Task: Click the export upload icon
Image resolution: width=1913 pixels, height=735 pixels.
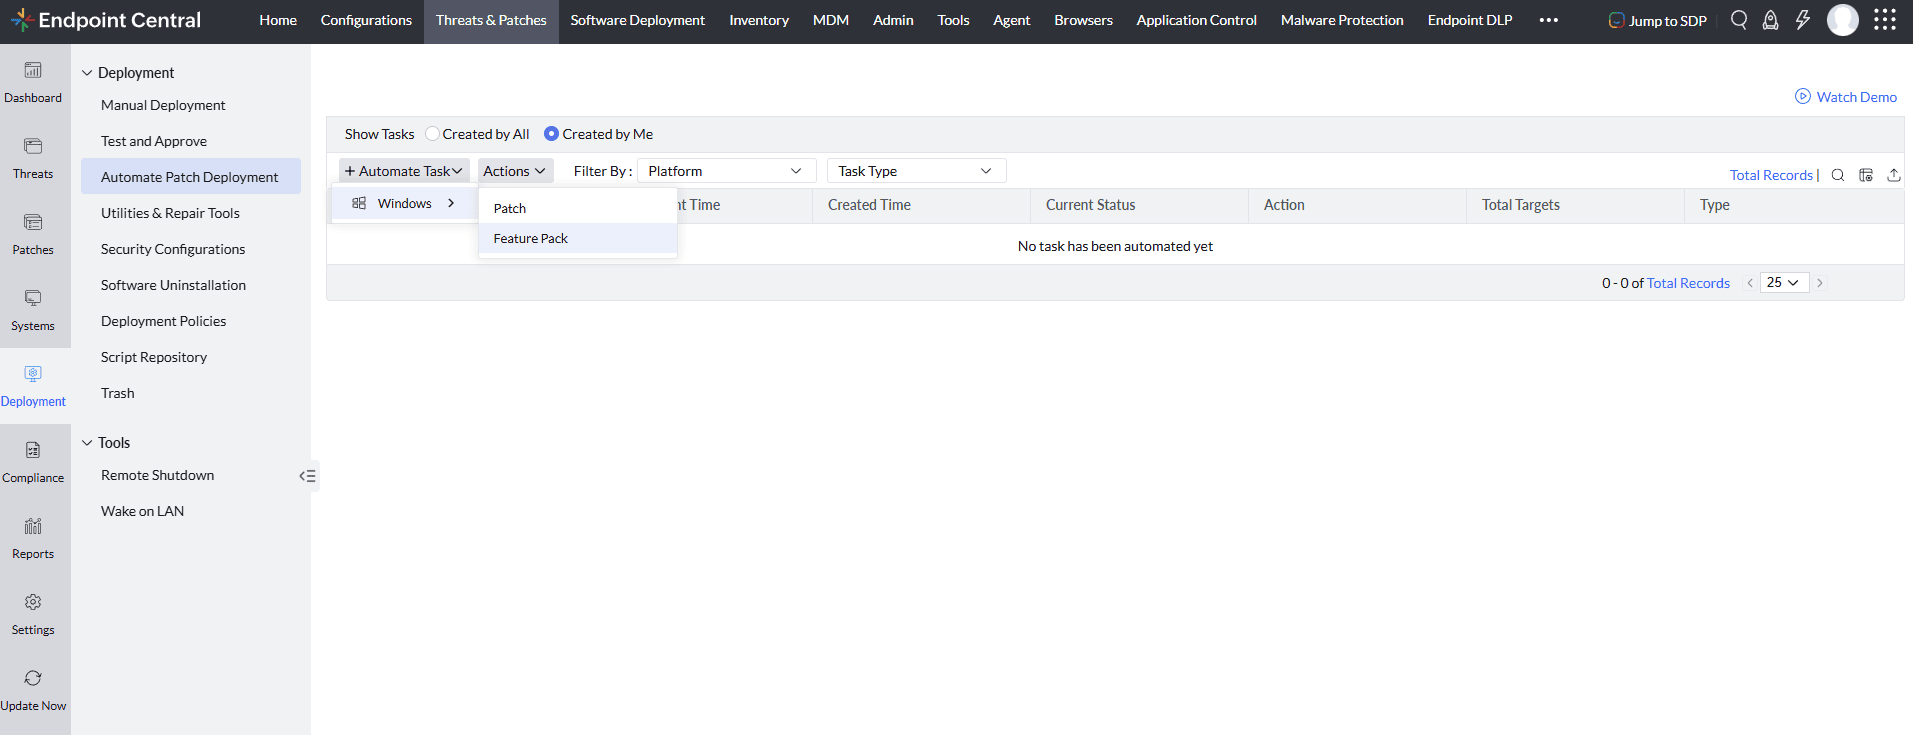Action: [1894, 175]
